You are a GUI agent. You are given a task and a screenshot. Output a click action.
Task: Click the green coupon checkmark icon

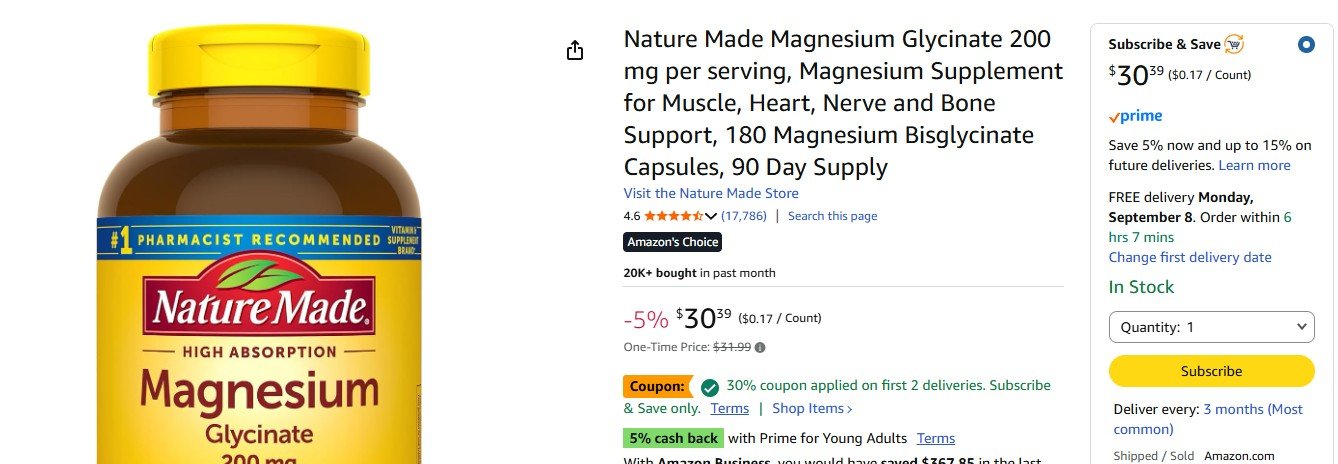pyautogui.click(x=710, y=387)
